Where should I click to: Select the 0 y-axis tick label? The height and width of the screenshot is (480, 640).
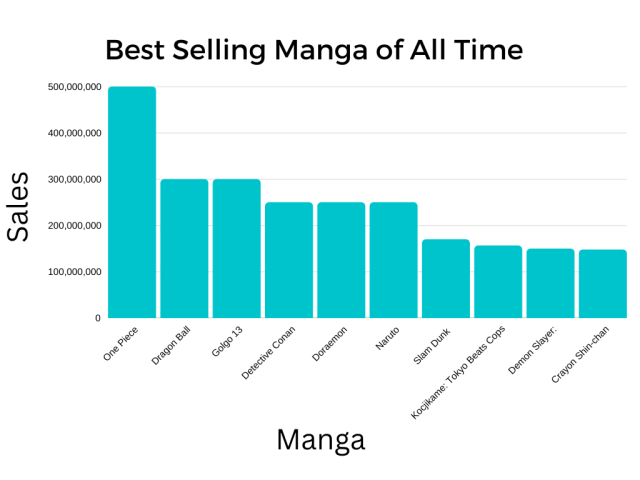(97, 318)
